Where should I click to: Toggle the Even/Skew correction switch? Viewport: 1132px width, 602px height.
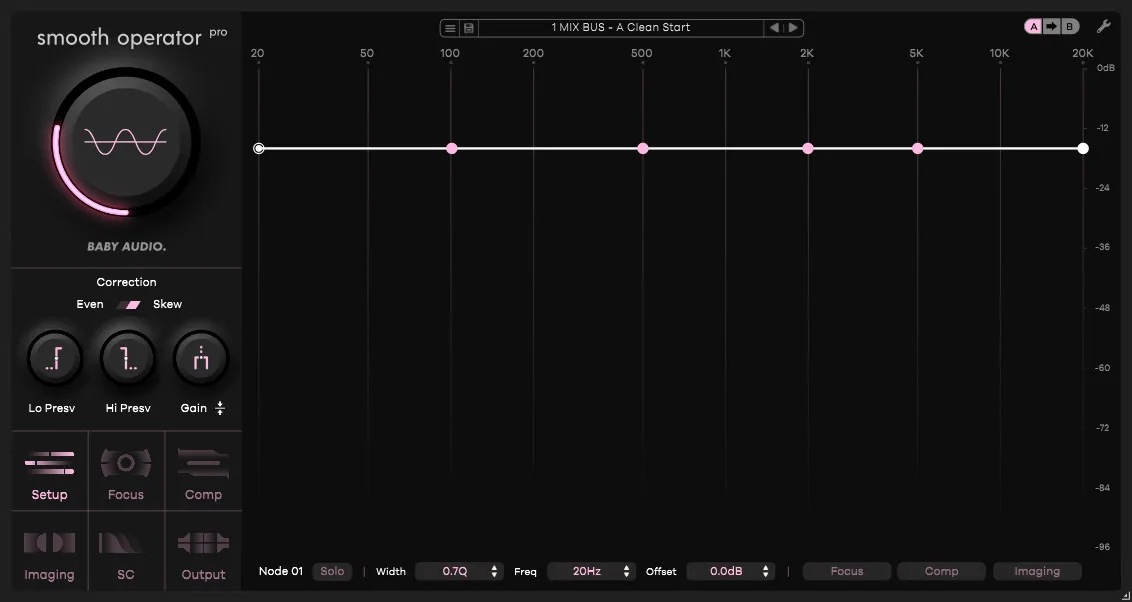129,305
